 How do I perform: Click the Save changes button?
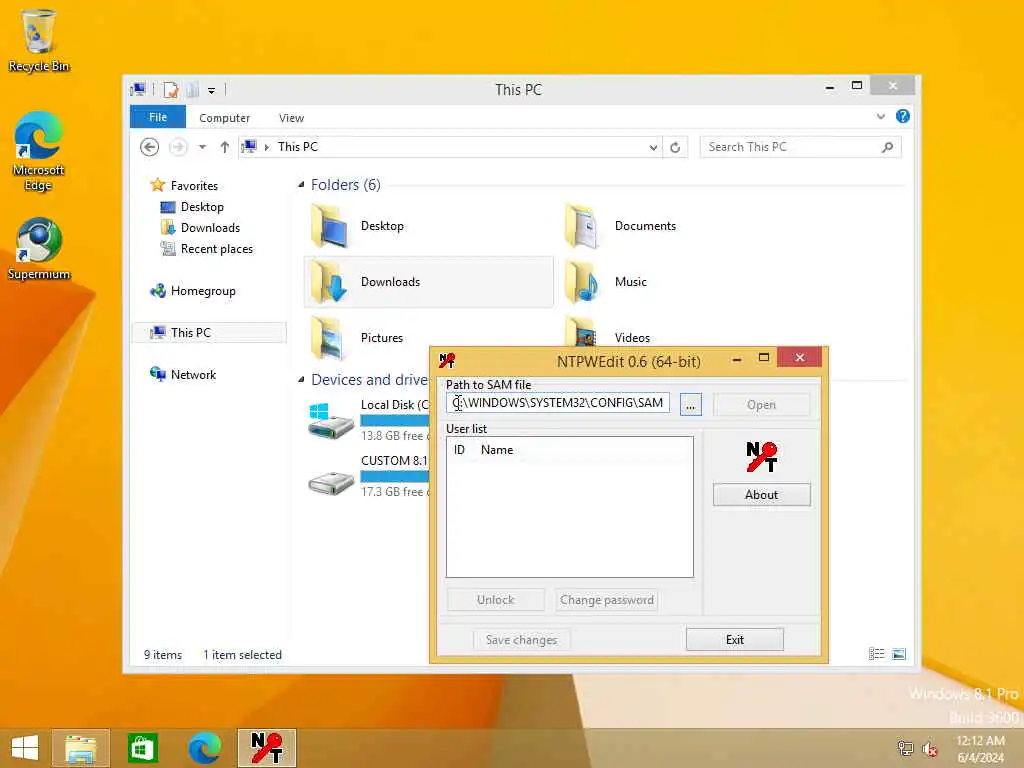click(x=521, y=639)
